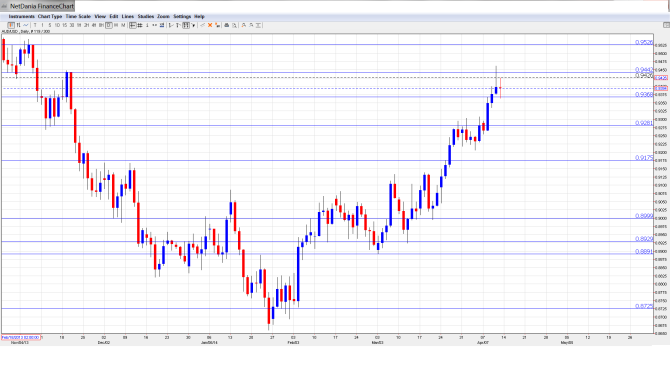
Task: Open the Studies menu
Action: pos(145,16)
